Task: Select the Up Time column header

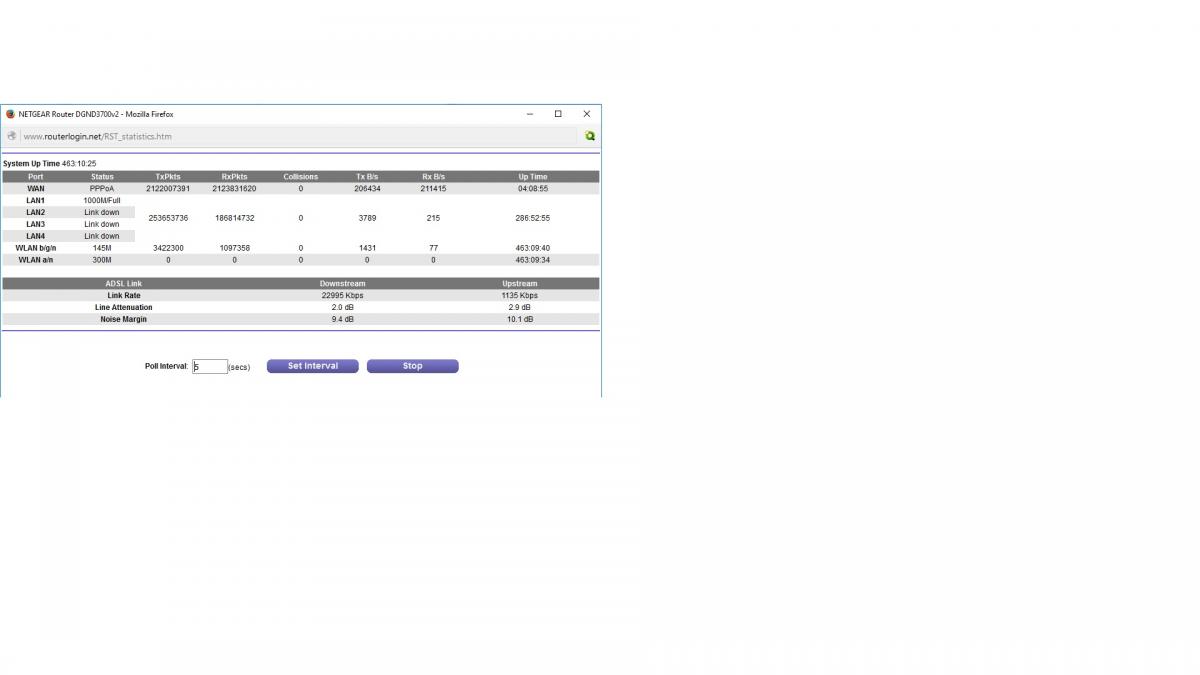Action: pyautogui.click(x=533, y=177)
